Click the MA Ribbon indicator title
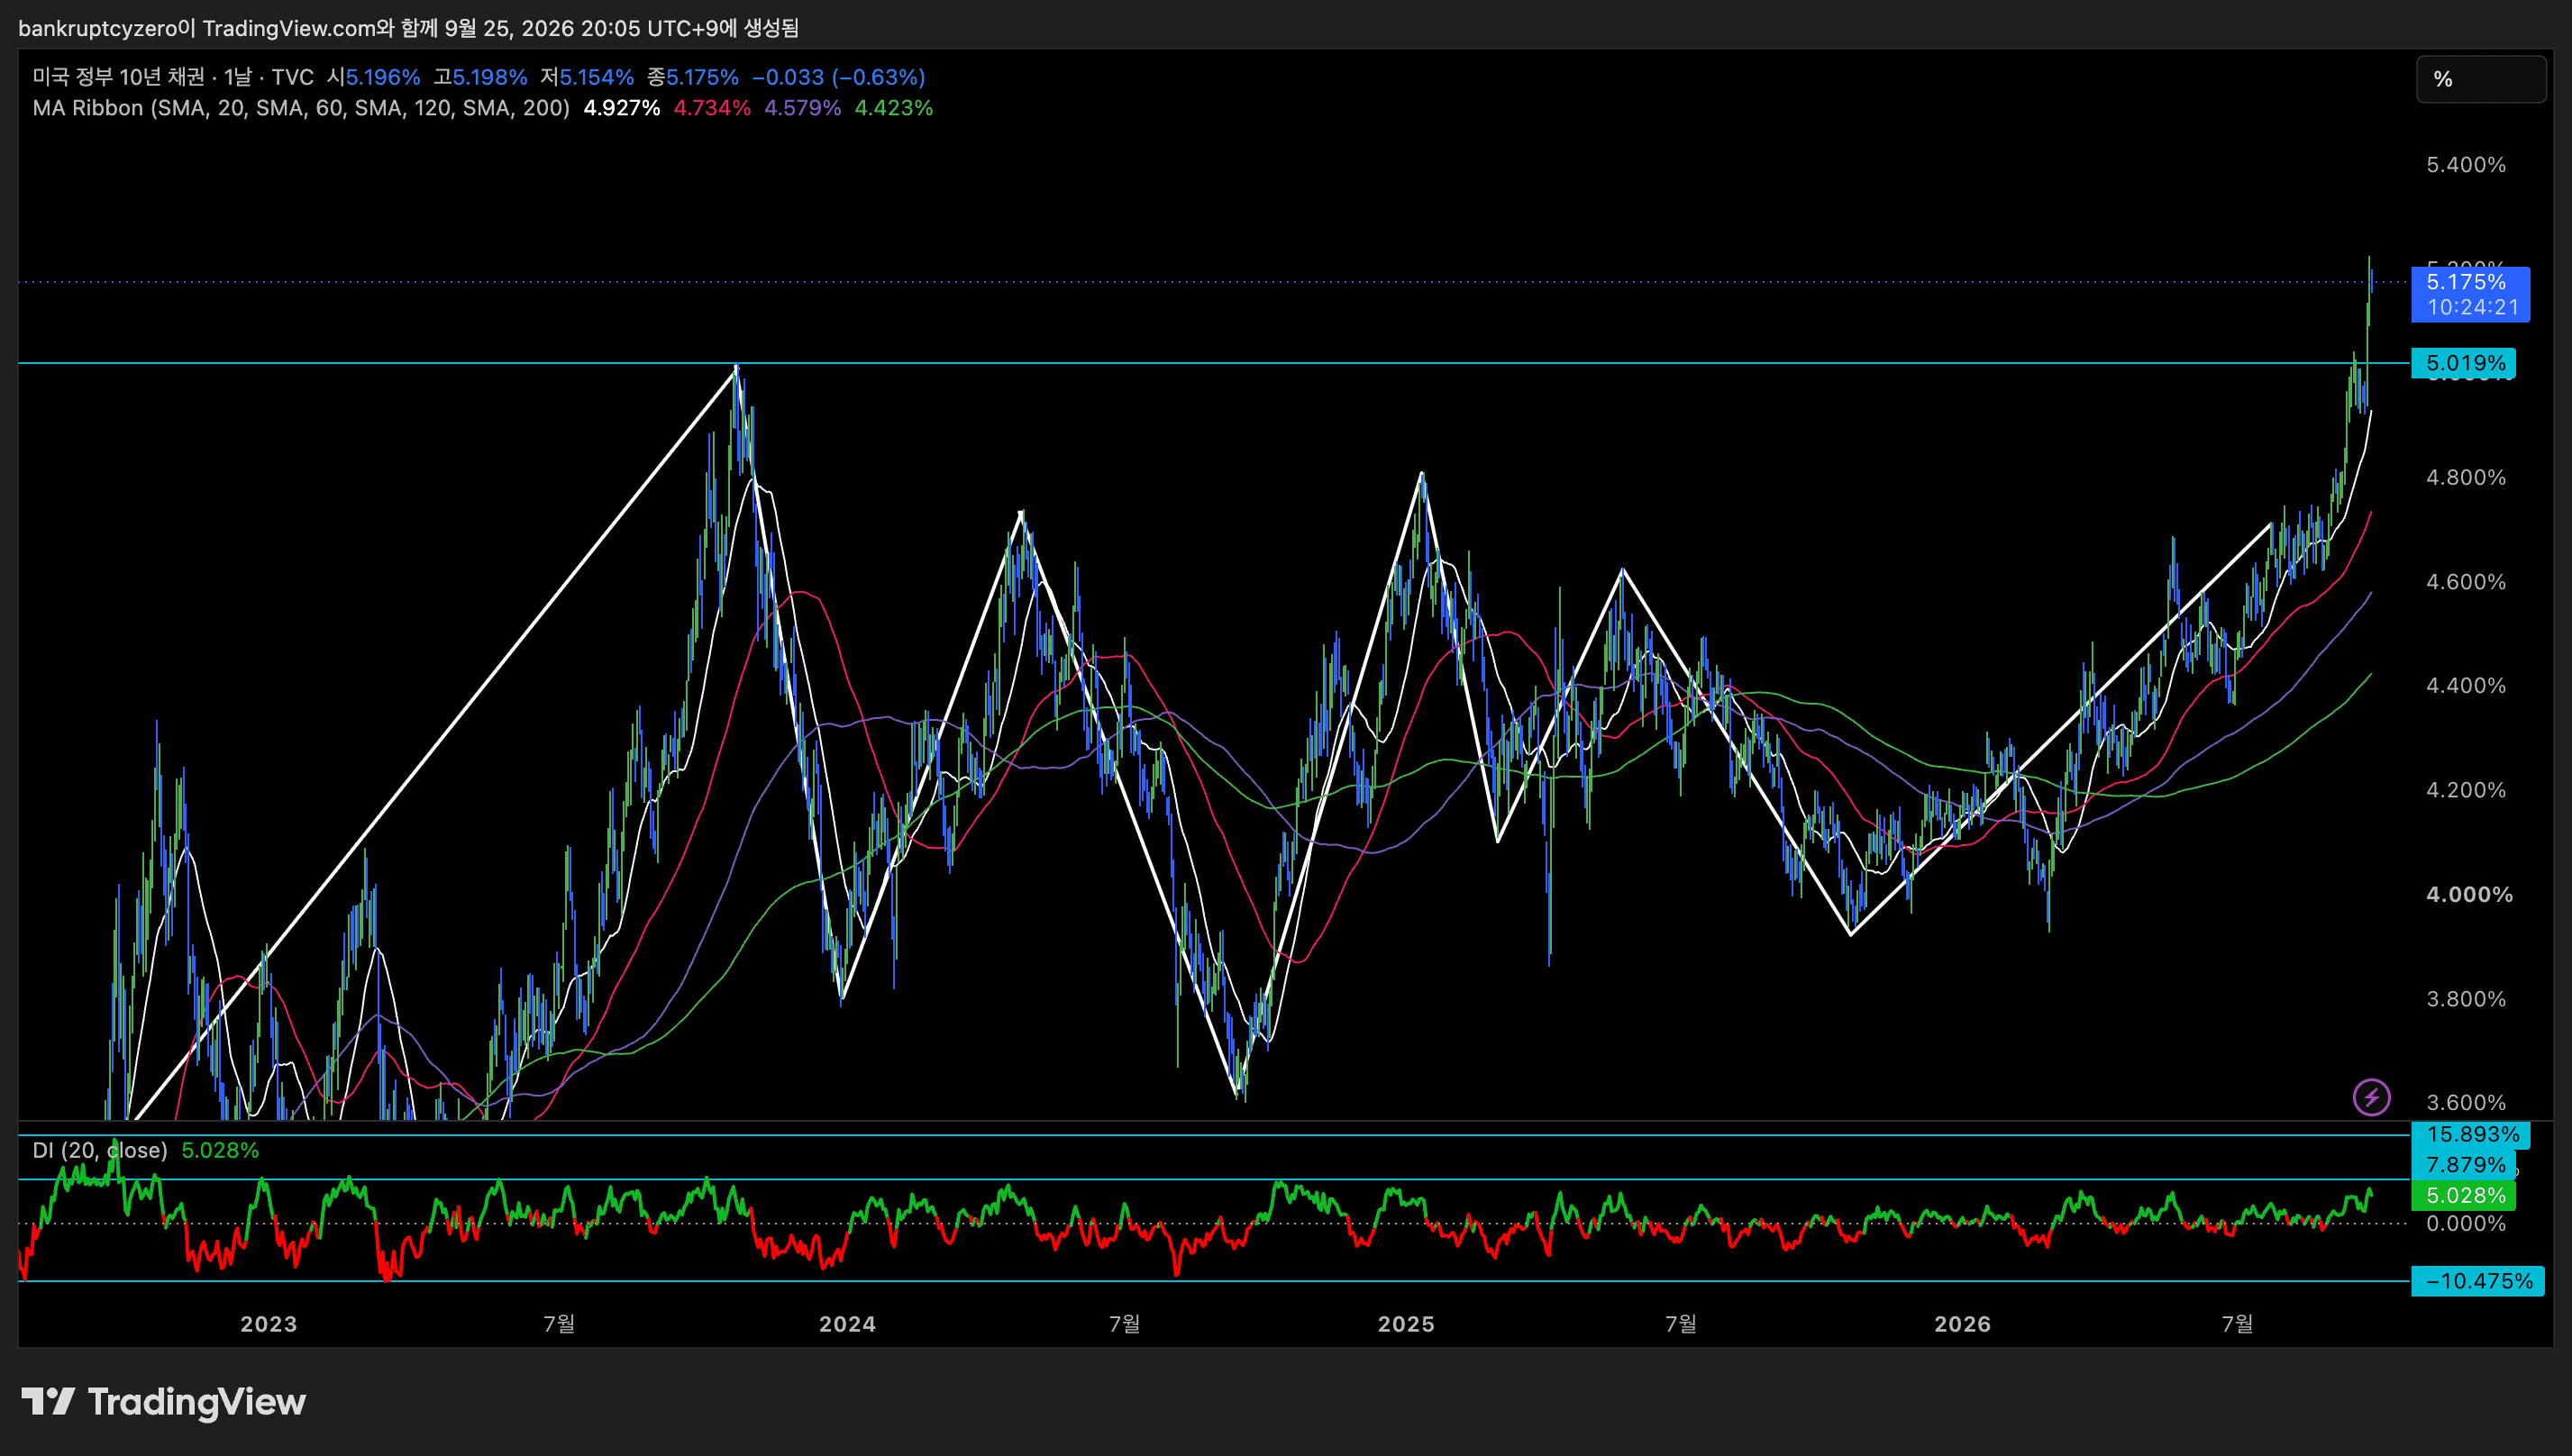This screenshot has width=2572, height=1456. [301, 108]
